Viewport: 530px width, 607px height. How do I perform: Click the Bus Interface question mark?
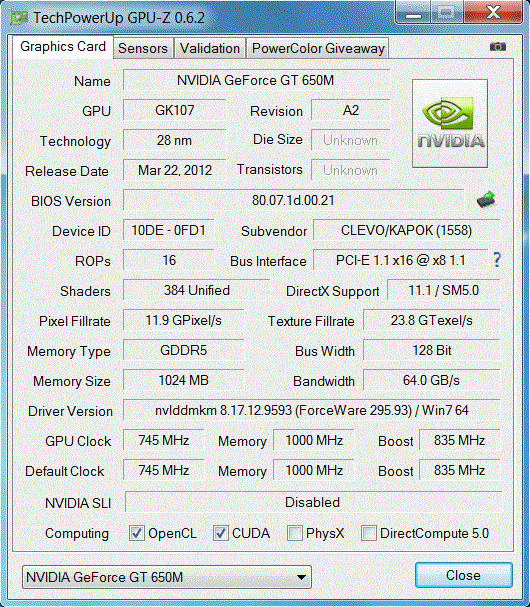coord(497,259)
